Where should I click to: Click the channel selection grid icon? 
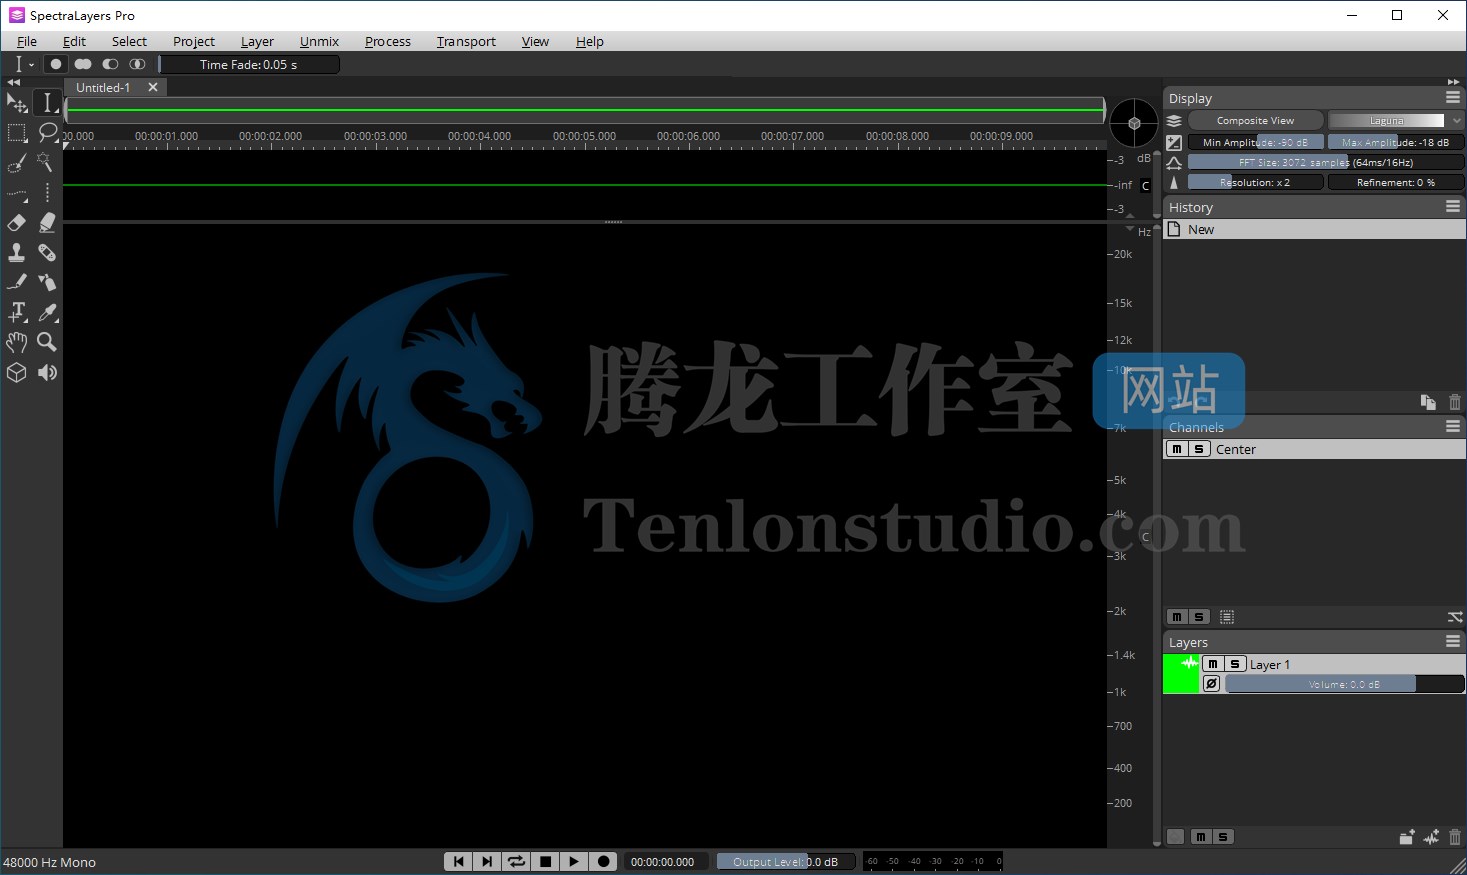pyautogui.click(x=1227, y=617)
